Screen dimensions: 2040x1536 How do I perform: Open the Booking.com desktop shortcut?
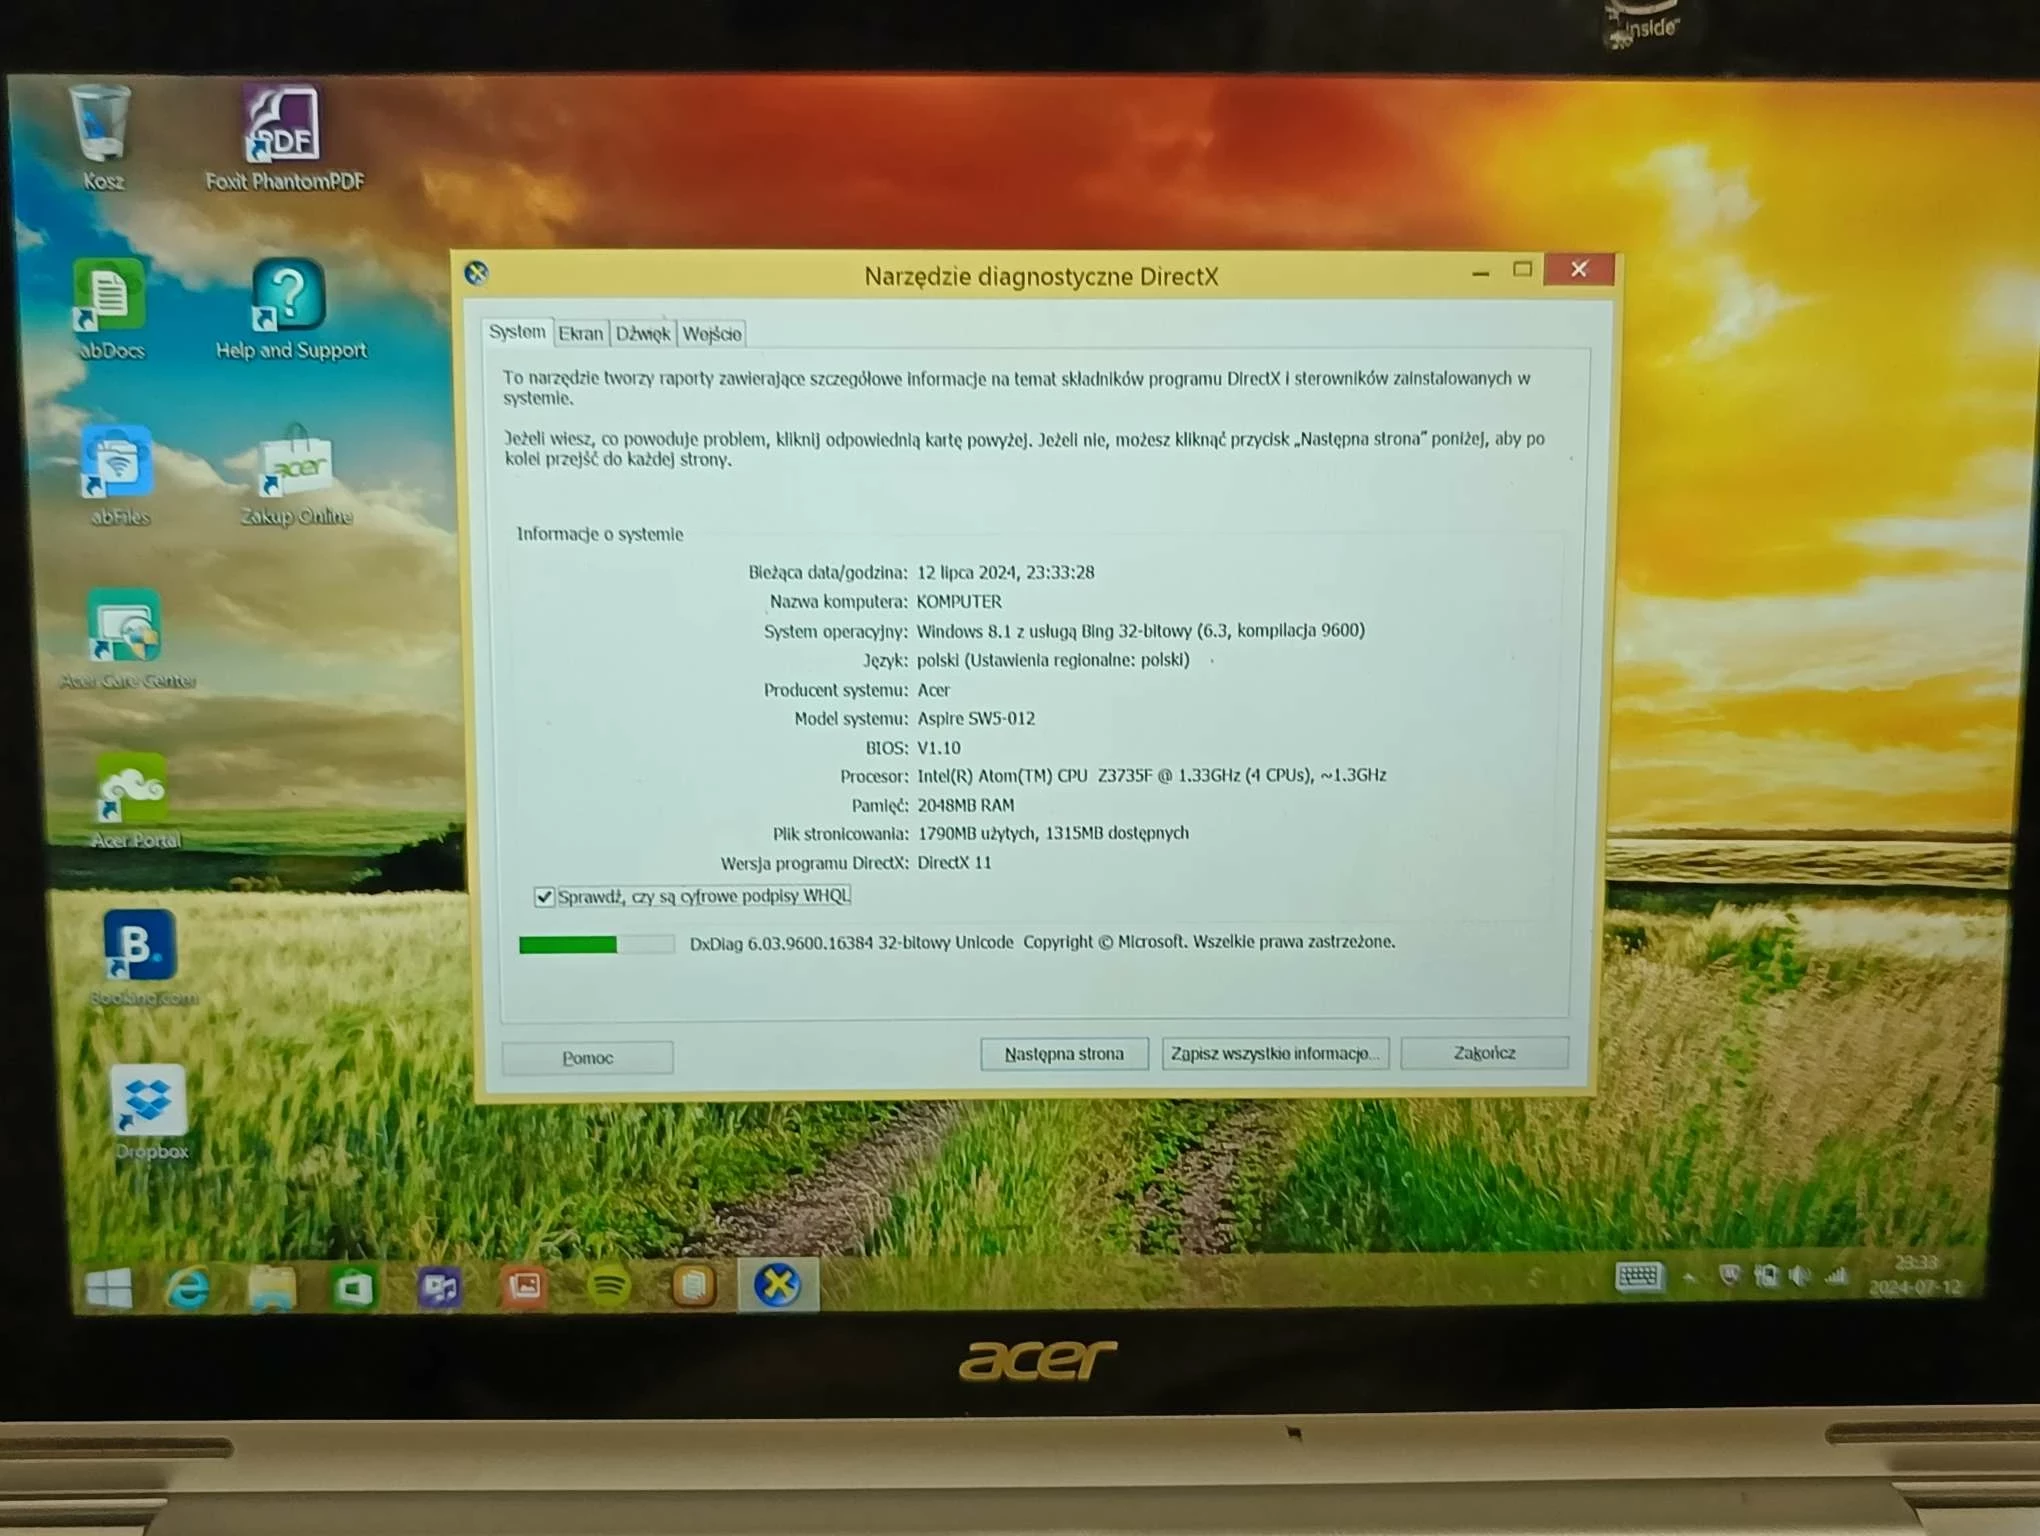pos(142,958)
